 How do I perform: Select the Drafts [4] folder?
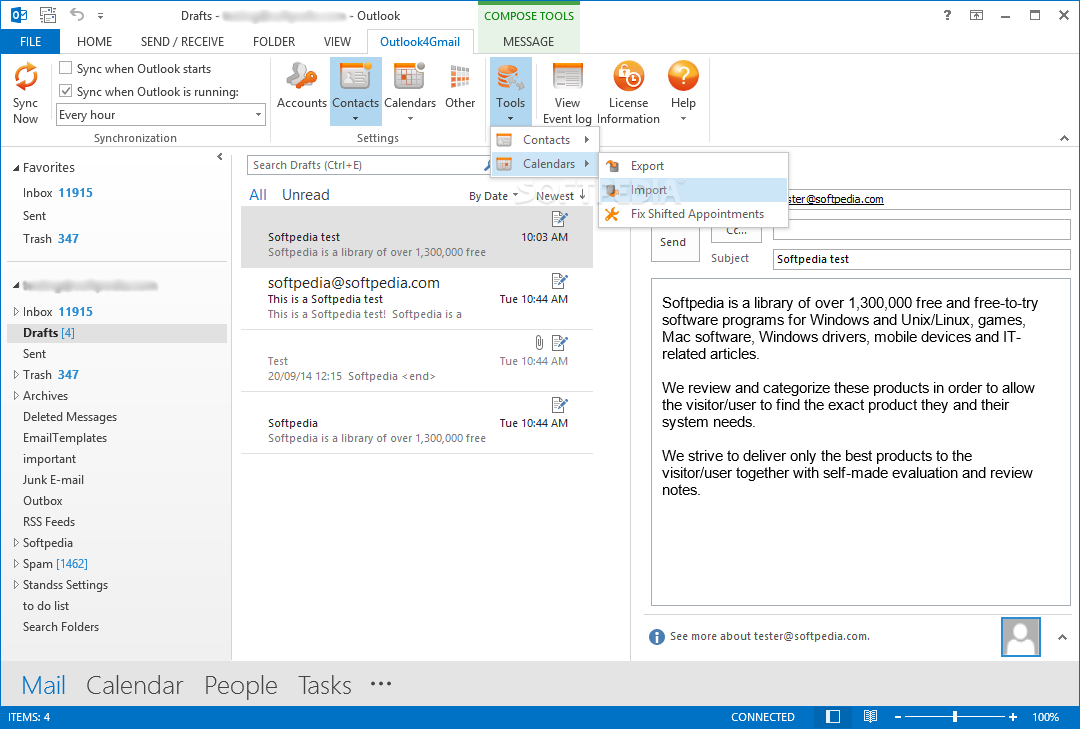pos(117,333)
